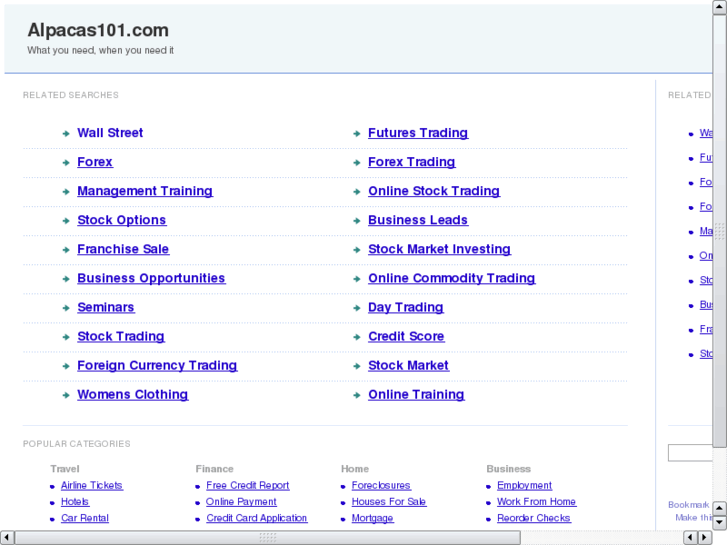Viewport: 727px width, 545px height.
Task: Open the Stock Market link
Action: pos(408,365)
